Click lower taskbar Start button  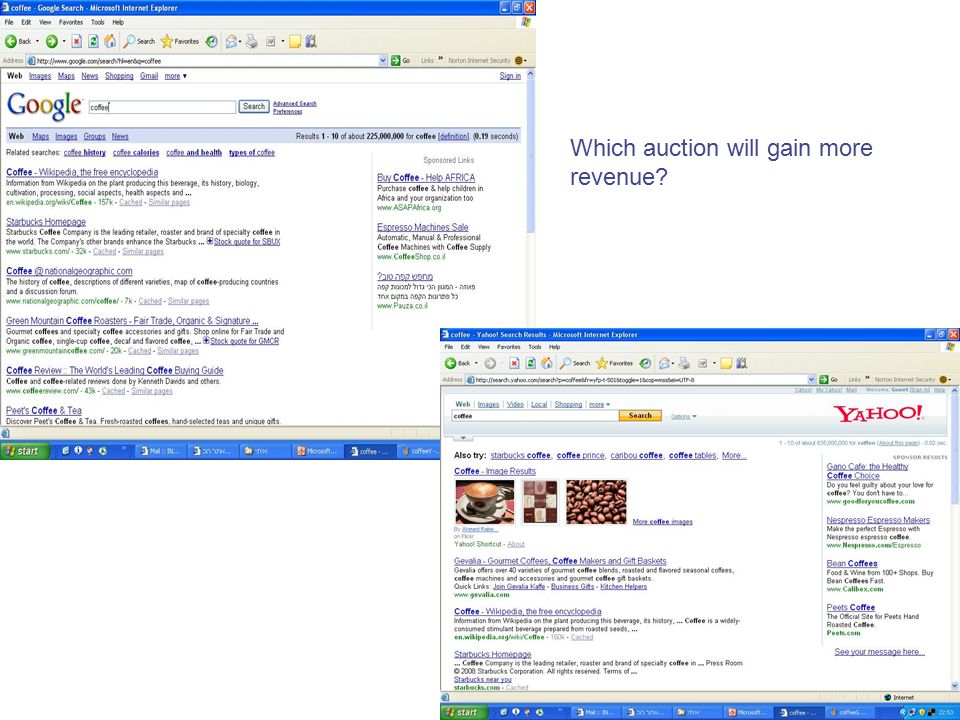(x=465, y=712)
